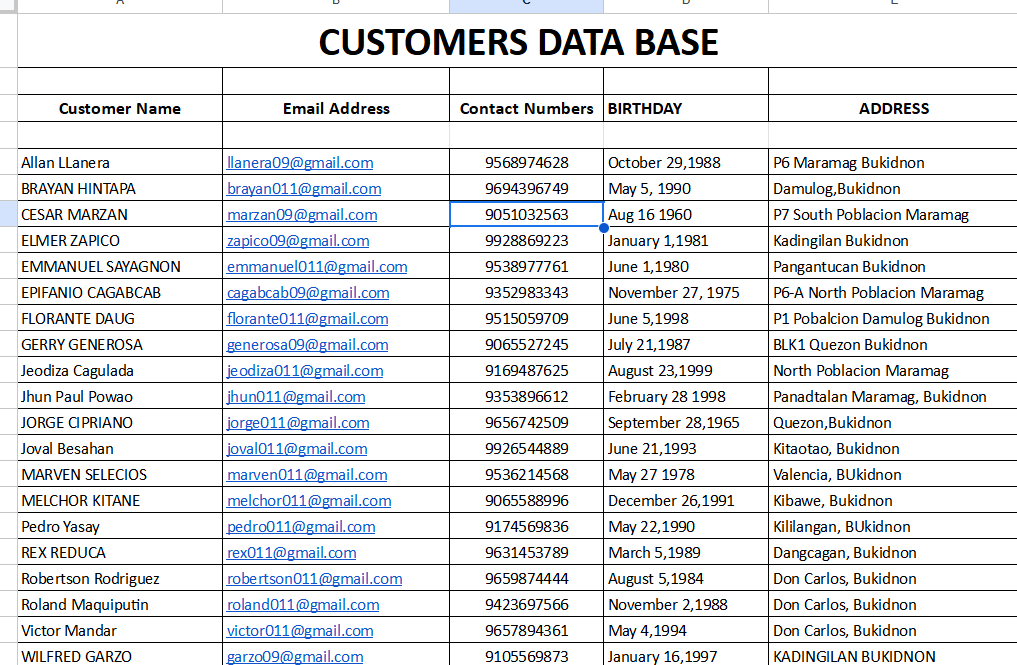The image size is (1017, 665).
Task: Select the Robertson Rodriguez name cell
Action: click(x=120, y=577)
